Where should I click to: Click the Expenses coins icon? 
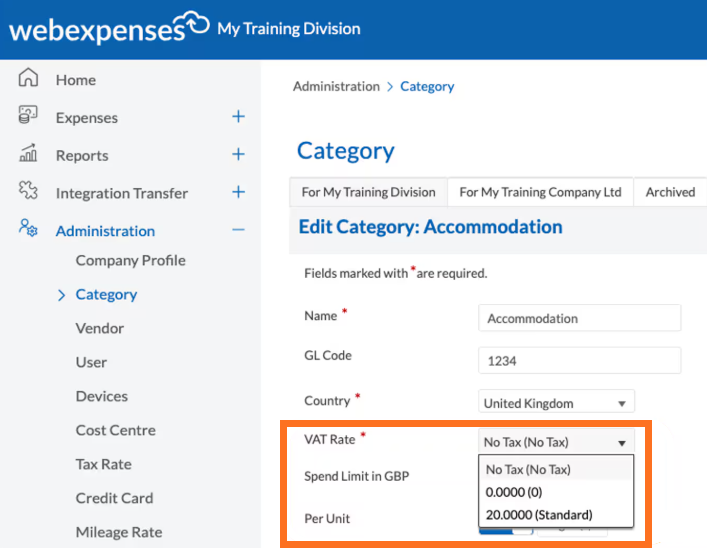click(x=28, y=115)
